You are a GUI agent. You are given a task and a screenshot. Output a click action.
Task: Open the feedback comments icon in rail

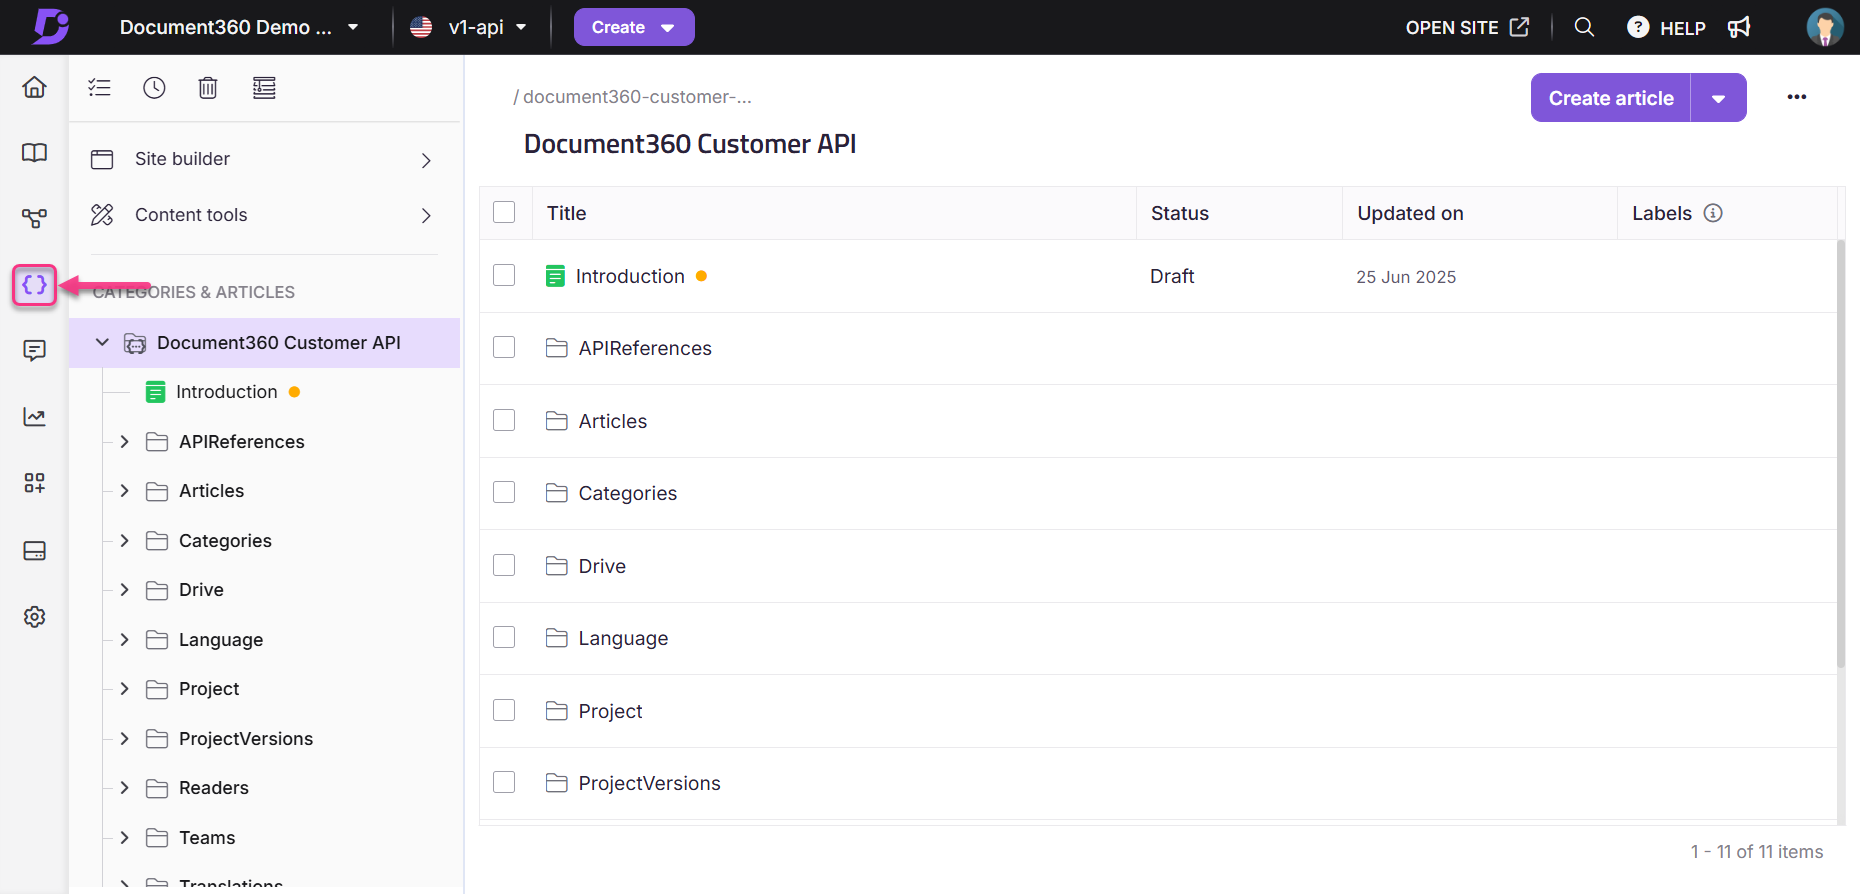pos(34,350)
